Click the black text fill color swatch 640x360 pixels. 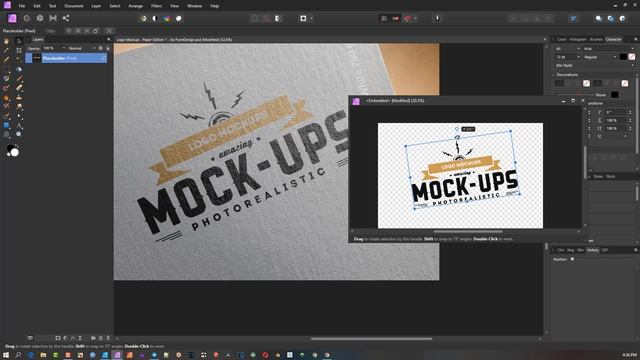click(x=623, y=57)
